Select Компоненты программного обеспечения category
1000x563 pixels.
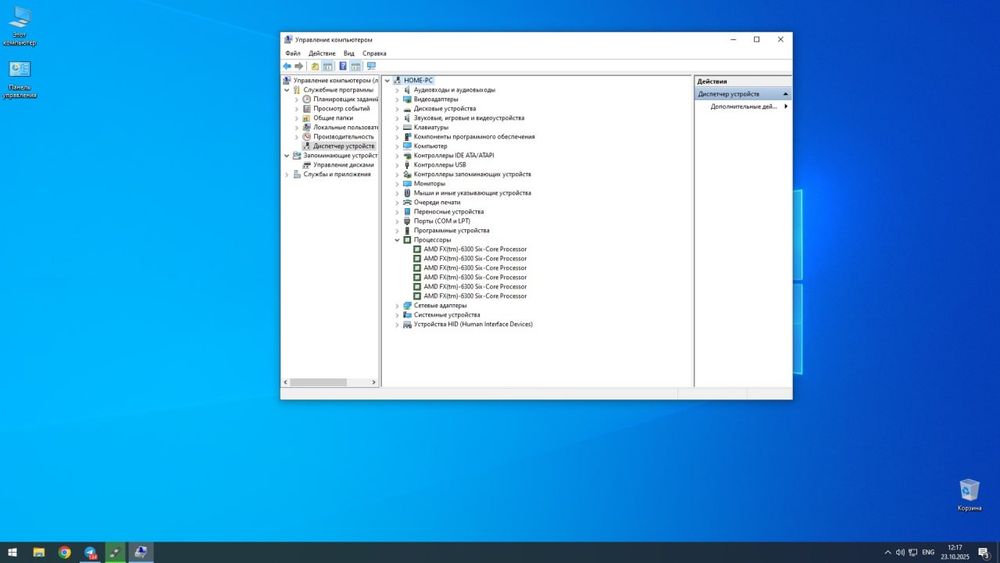[474, 136]
